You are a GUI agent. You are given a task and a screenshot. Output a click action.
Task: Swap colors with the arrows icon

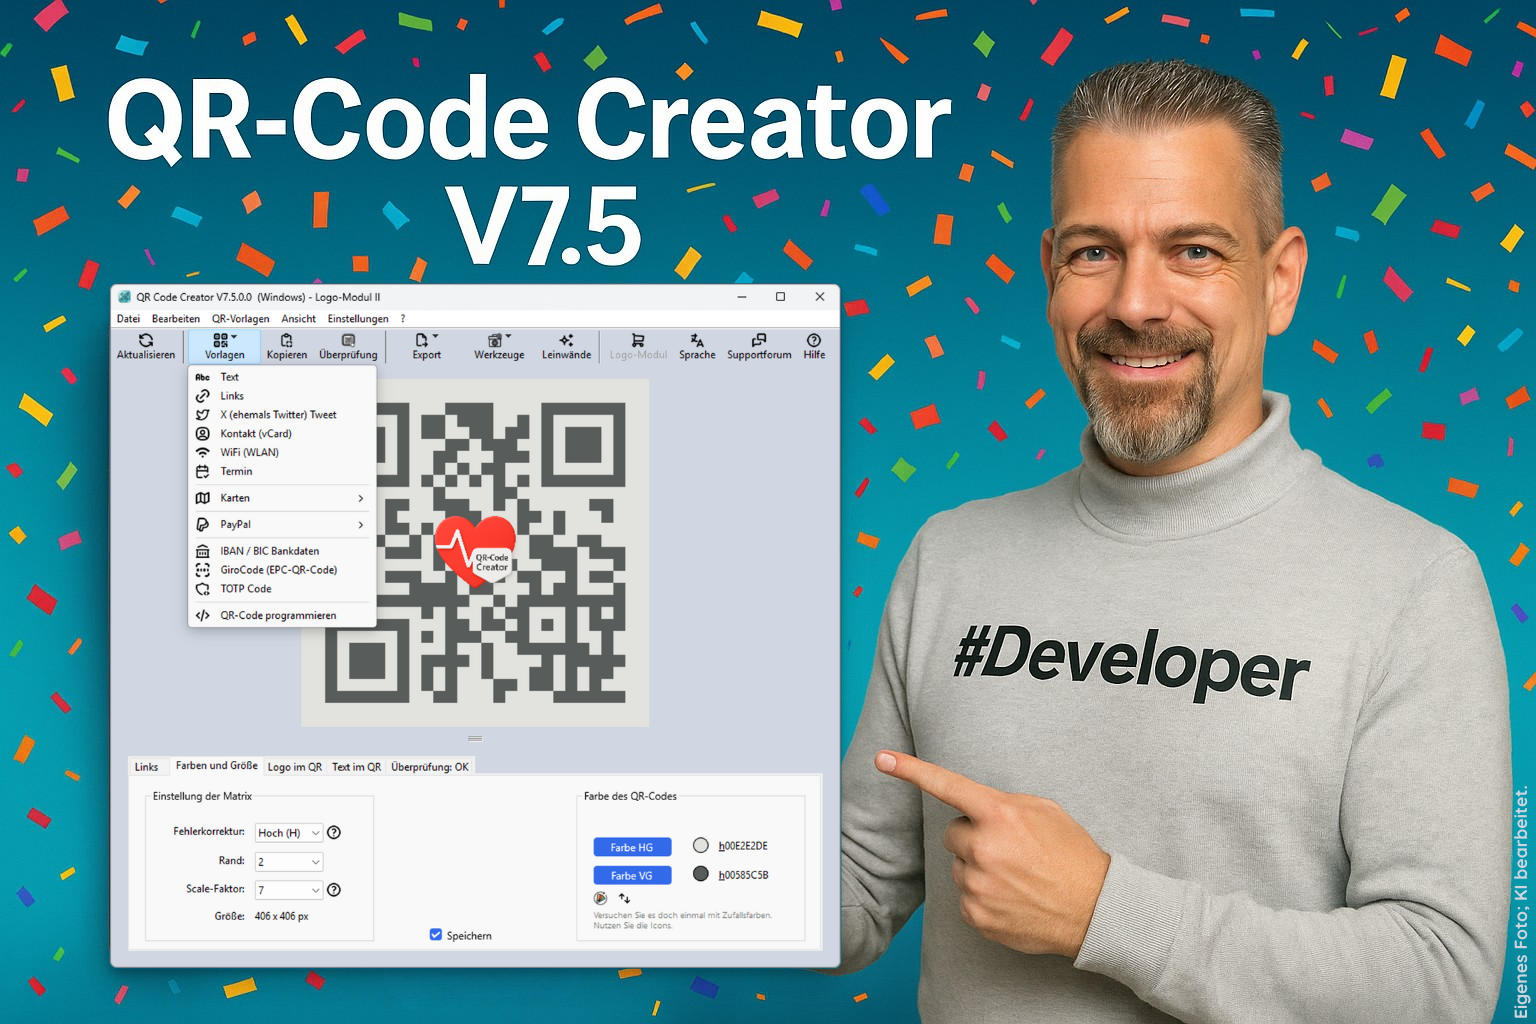tap(623, 898)
